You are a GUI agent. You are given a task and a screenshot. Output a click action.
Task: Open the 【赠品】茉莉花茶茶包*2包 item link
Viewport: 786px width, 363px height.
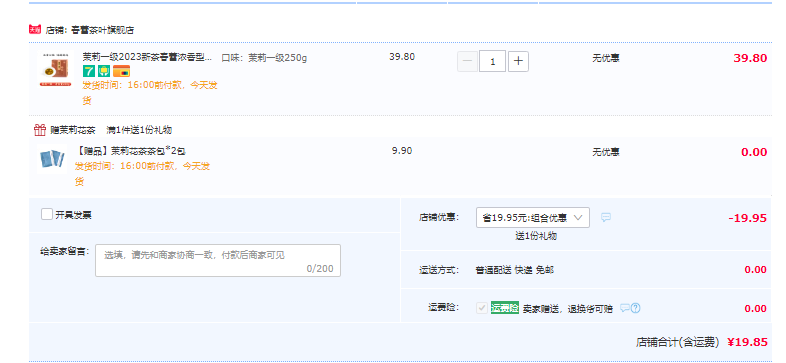click(130, 151)
